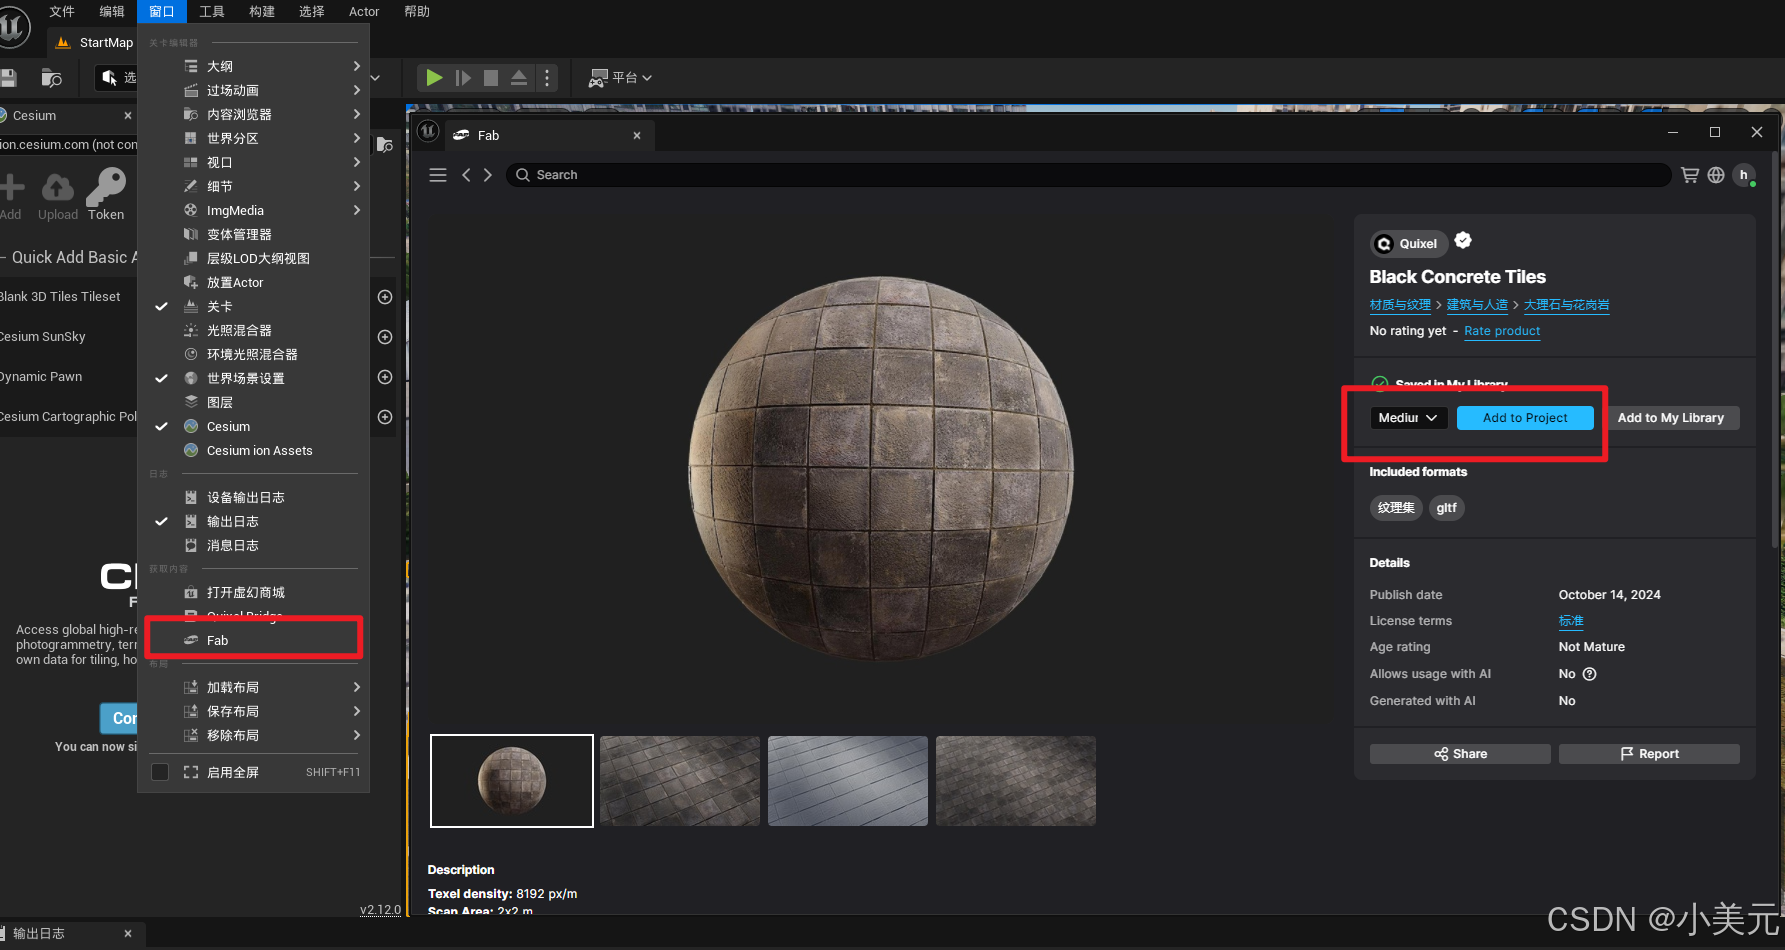Close the Fab tab
Viewport: 1785px width, 950px height.
(x=637, y=135)
